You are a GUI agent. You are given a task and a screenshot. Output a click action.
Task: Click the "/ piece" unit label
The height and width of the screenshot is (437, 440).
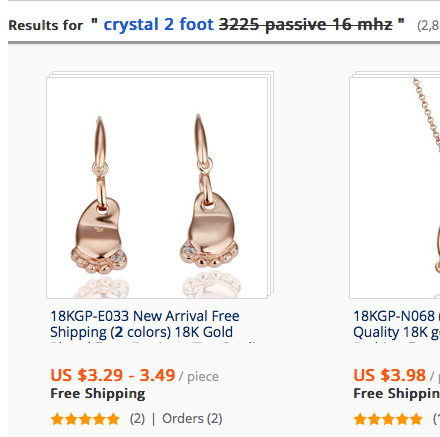click(x=199, y=377)
